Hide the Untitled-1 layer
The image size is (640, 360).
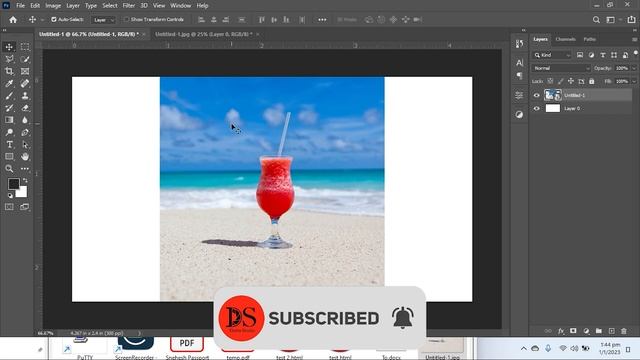[536, 96]
